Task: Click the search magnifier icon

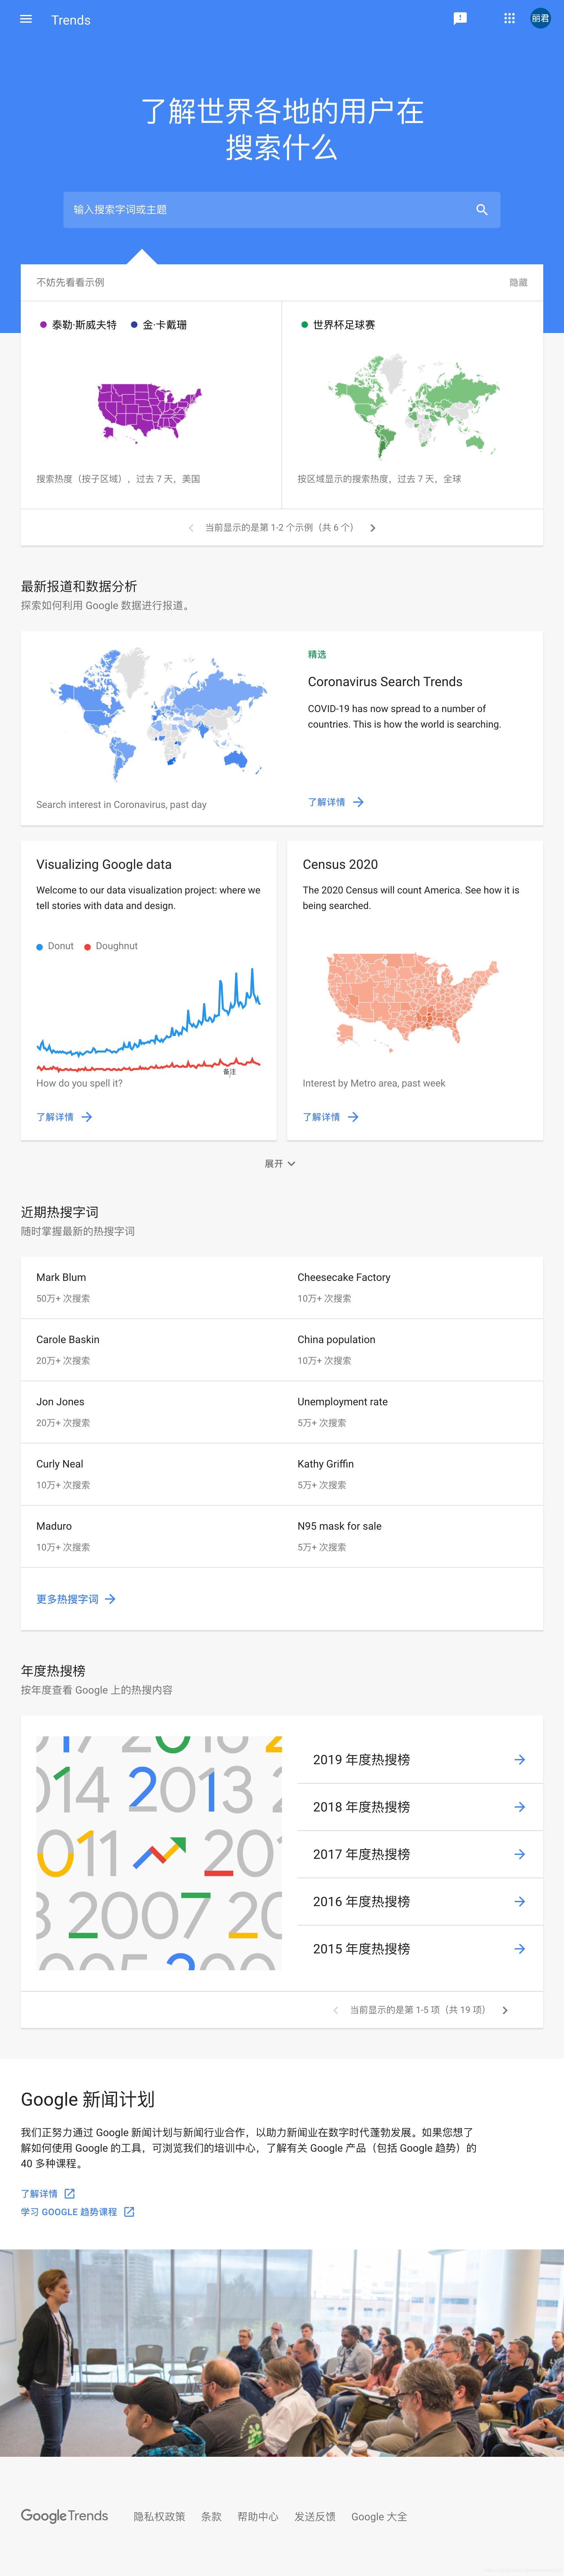Action: (x=482, y=210)
